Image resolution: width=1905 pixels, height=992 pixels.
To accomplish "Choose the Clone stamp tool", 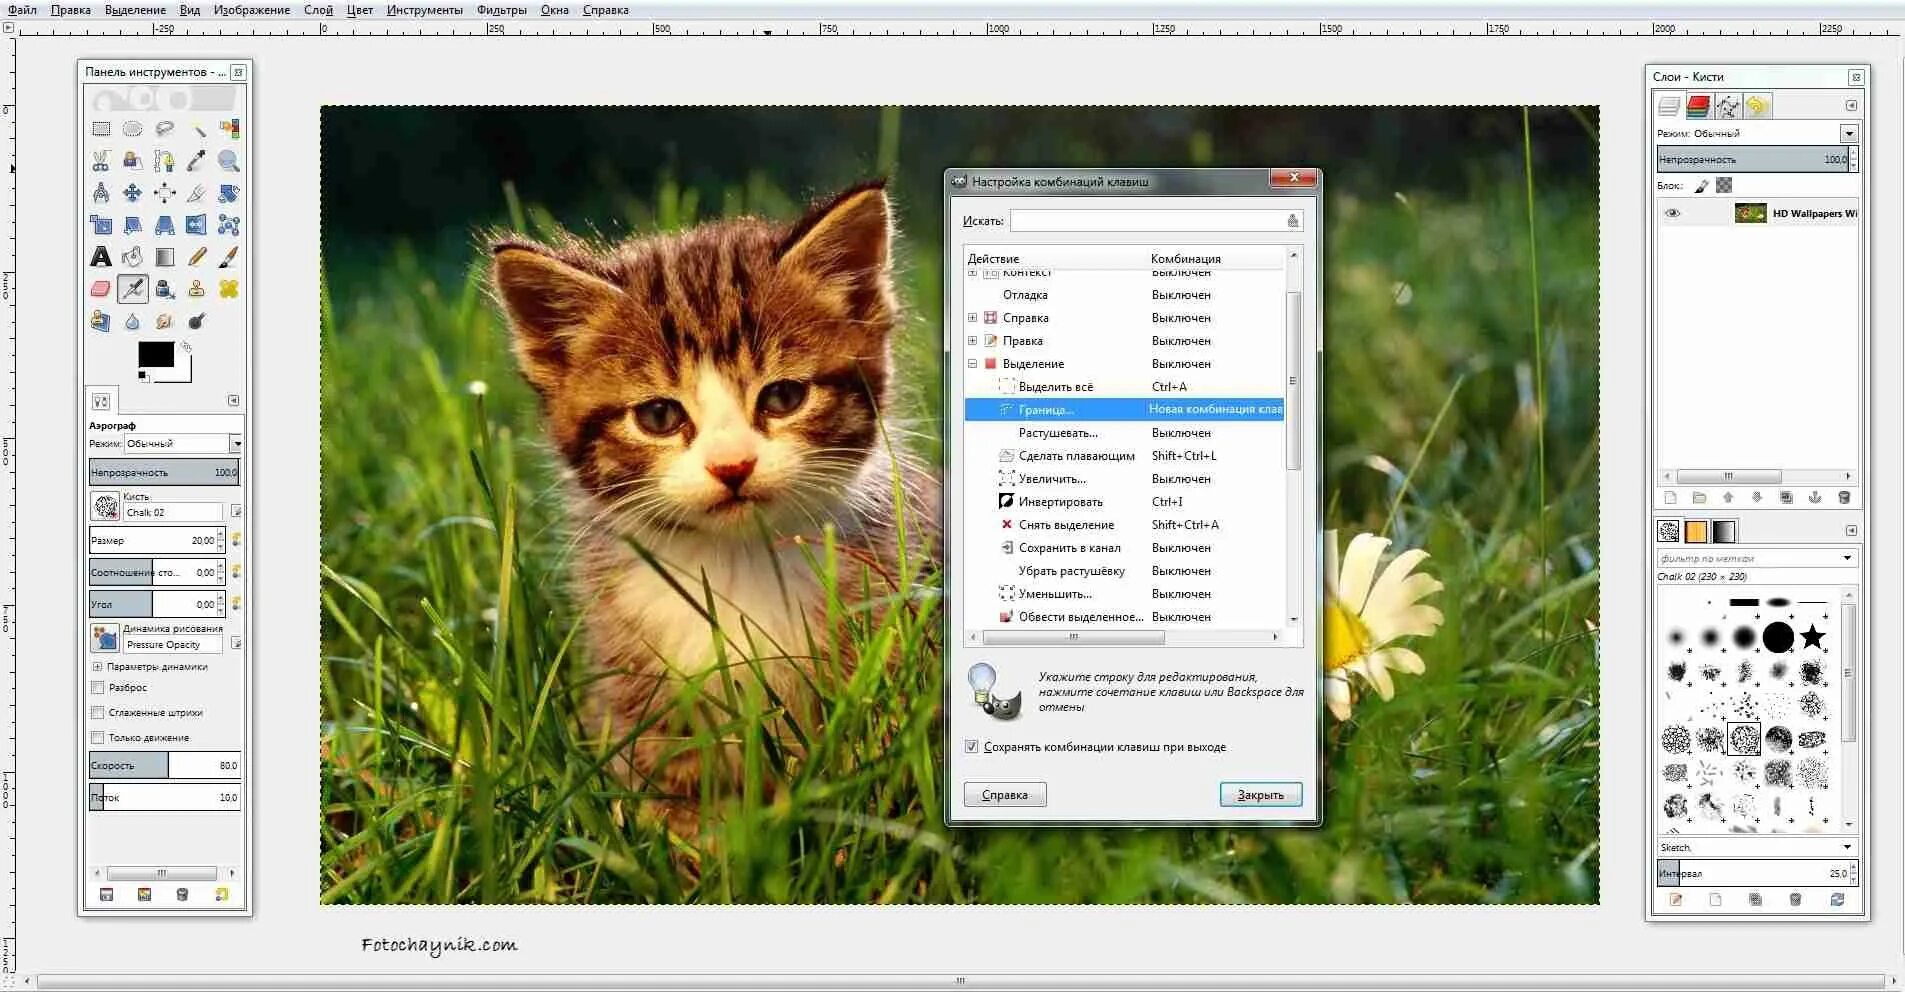I will (x=197, y=289).
